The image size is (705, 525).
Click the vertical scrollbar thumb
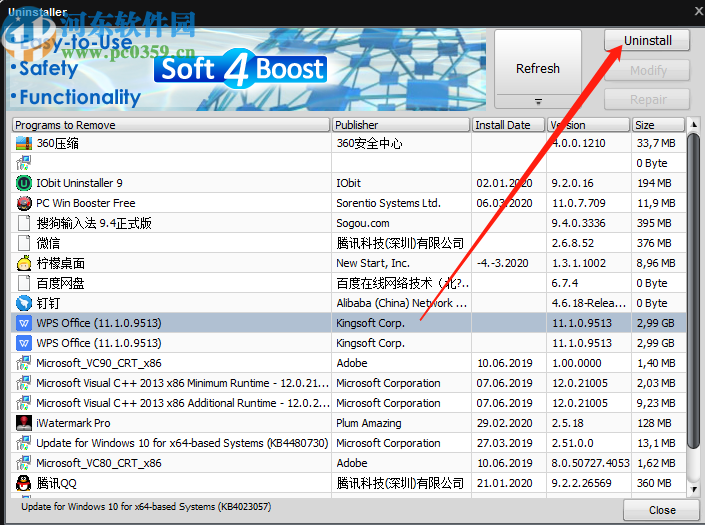pos(694,290)
